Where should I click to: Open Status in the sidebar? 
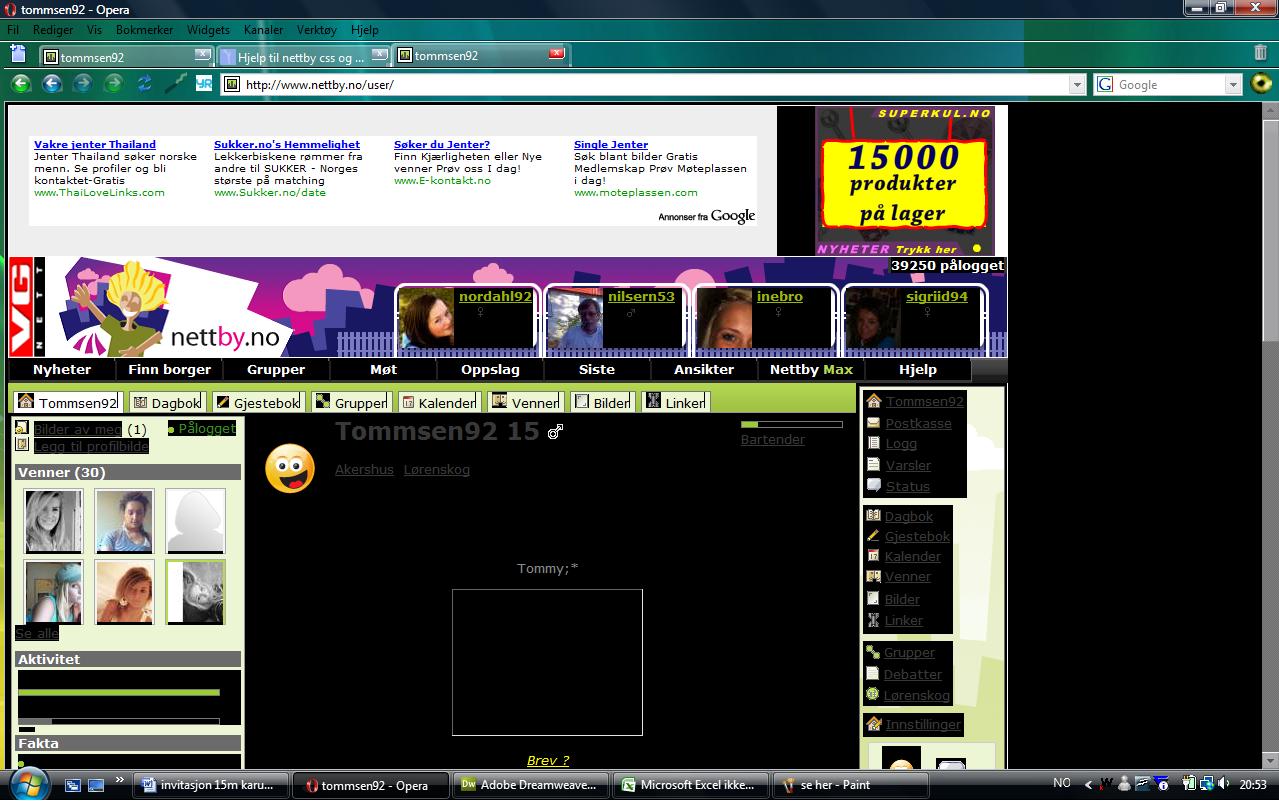tap(907, 487)
